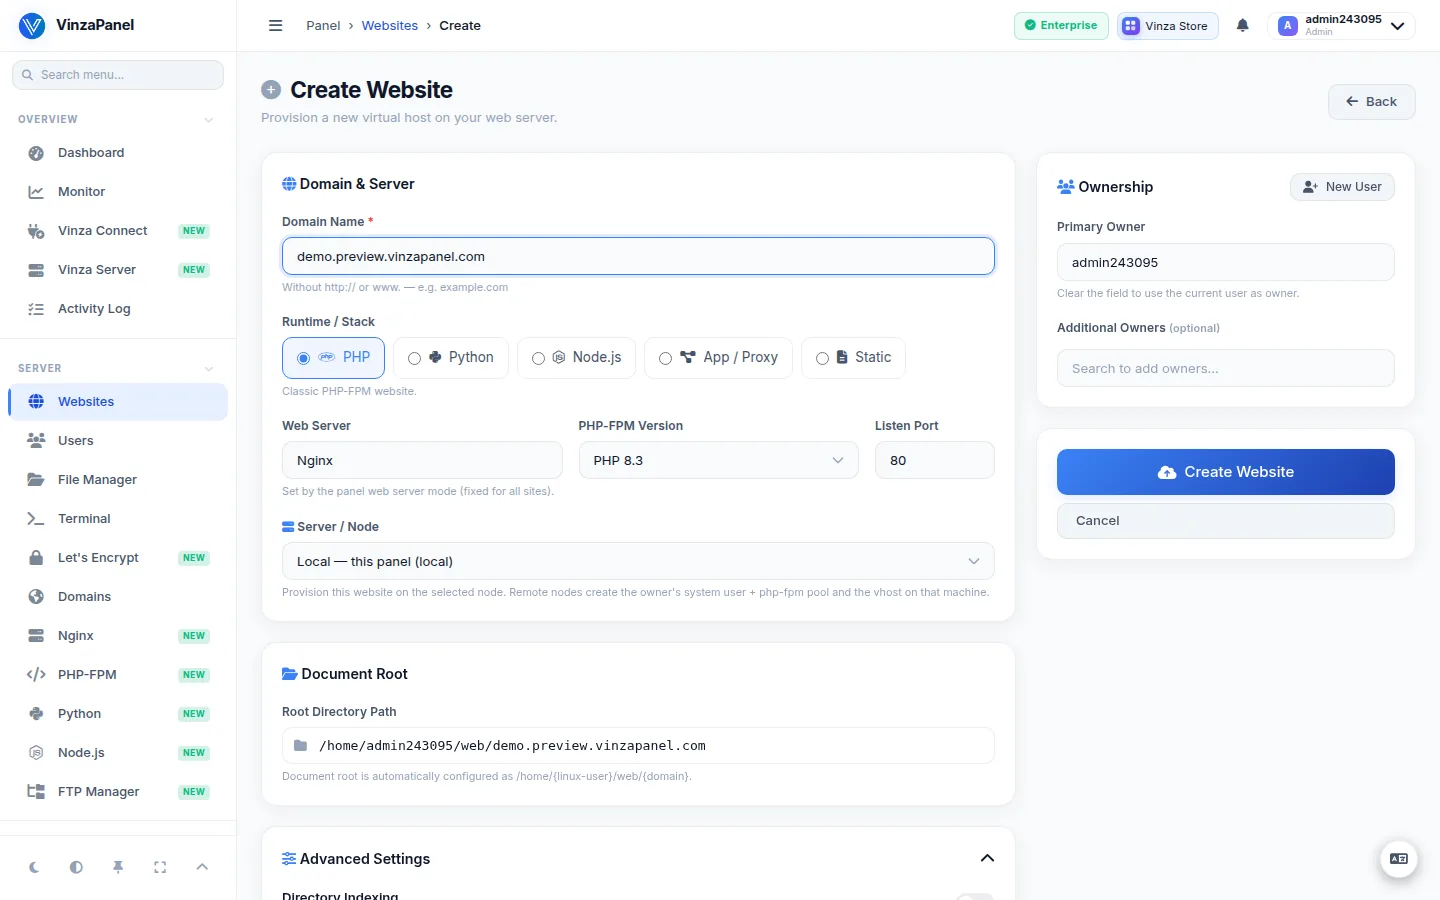
Task: Click the File Manager folder icon
Action: (x=36, y=479)
